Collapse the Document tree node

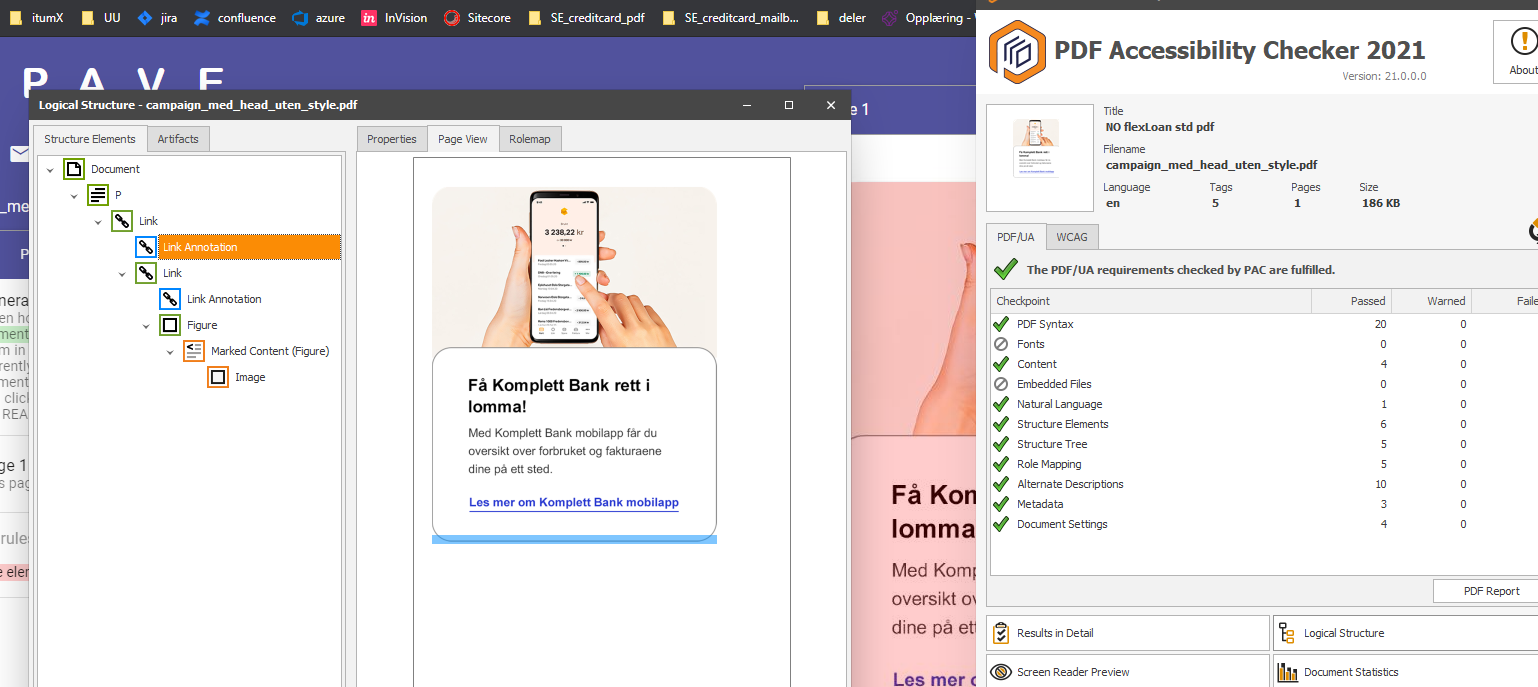click(51, 170)
